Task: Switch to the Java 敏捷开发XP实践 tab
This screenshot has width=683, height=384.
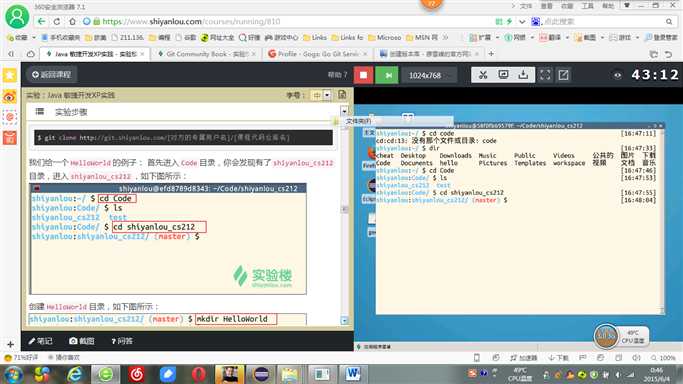Action: coord(95,54)
